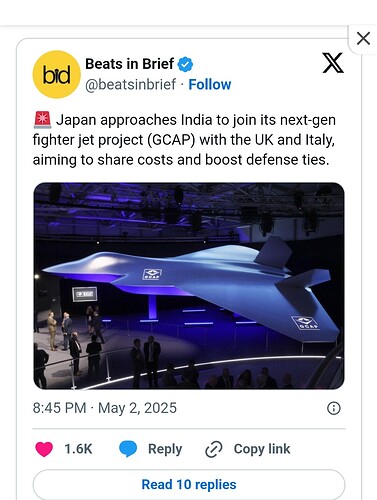Viewport: 377px width, 500px height.
Task: Open the 8:45 PM May 2, 2025 timestamp
Action: coord(105,408)
